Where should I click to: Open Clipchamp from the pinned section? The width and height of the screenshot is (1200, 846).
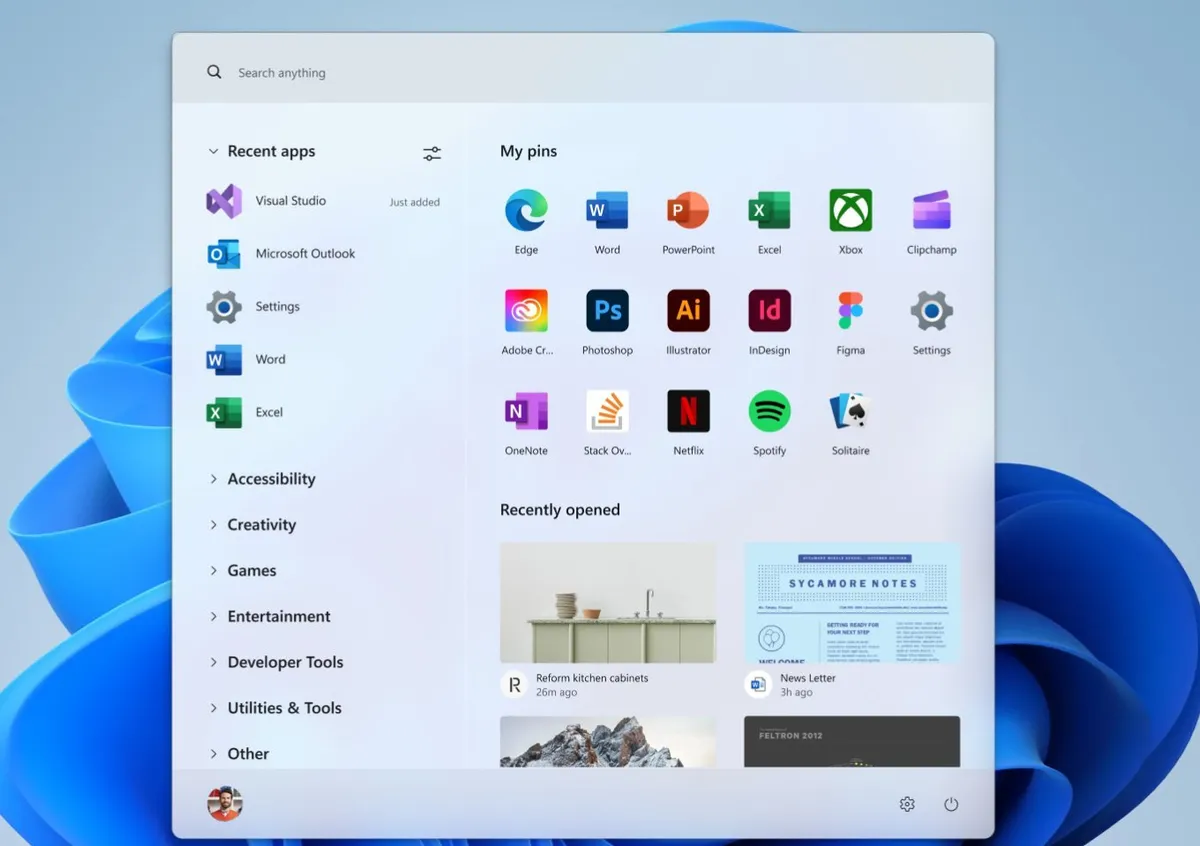point(930,211)
